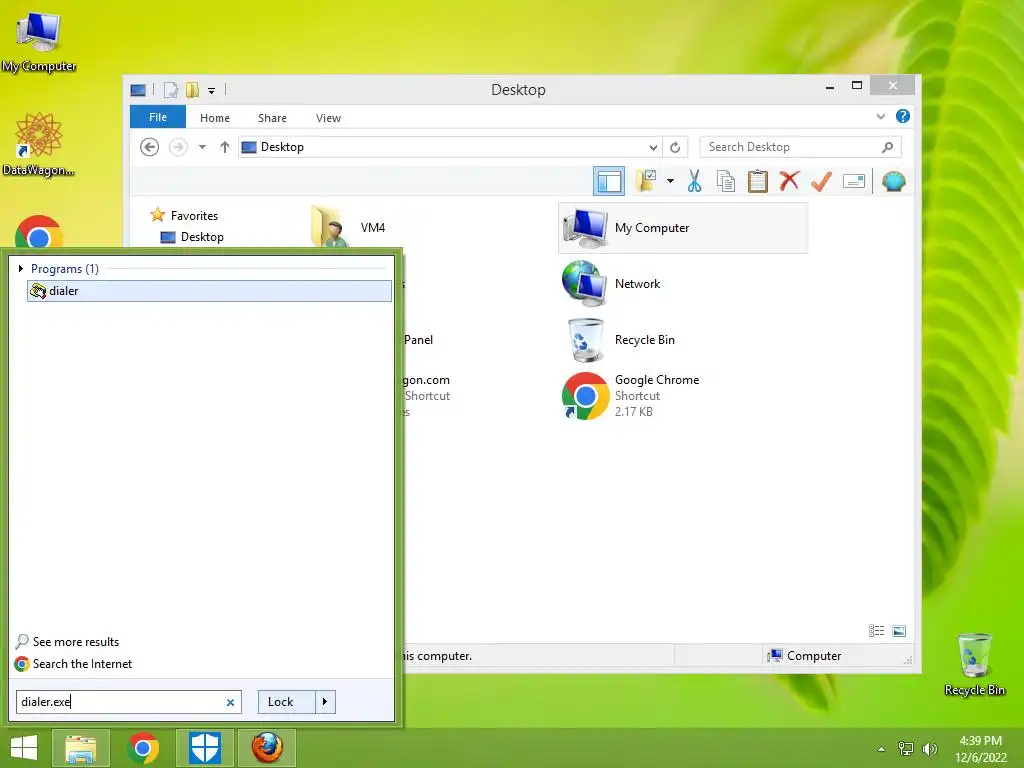Refresh the Desktop folder view
This screenshot has height=768, width=1024.
point(675,147)
